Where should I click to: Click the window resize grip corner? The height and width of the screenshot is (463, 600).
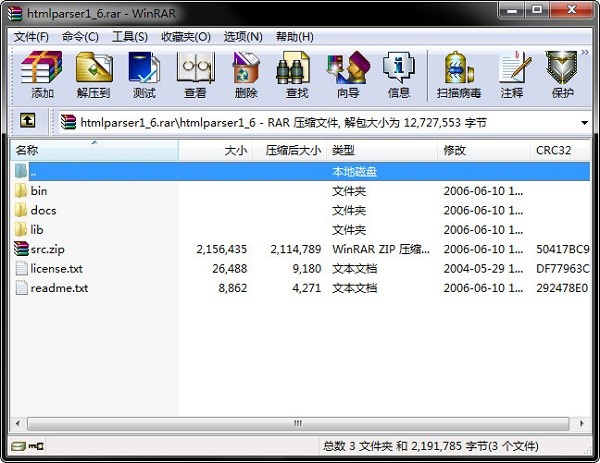pos(587,451)
